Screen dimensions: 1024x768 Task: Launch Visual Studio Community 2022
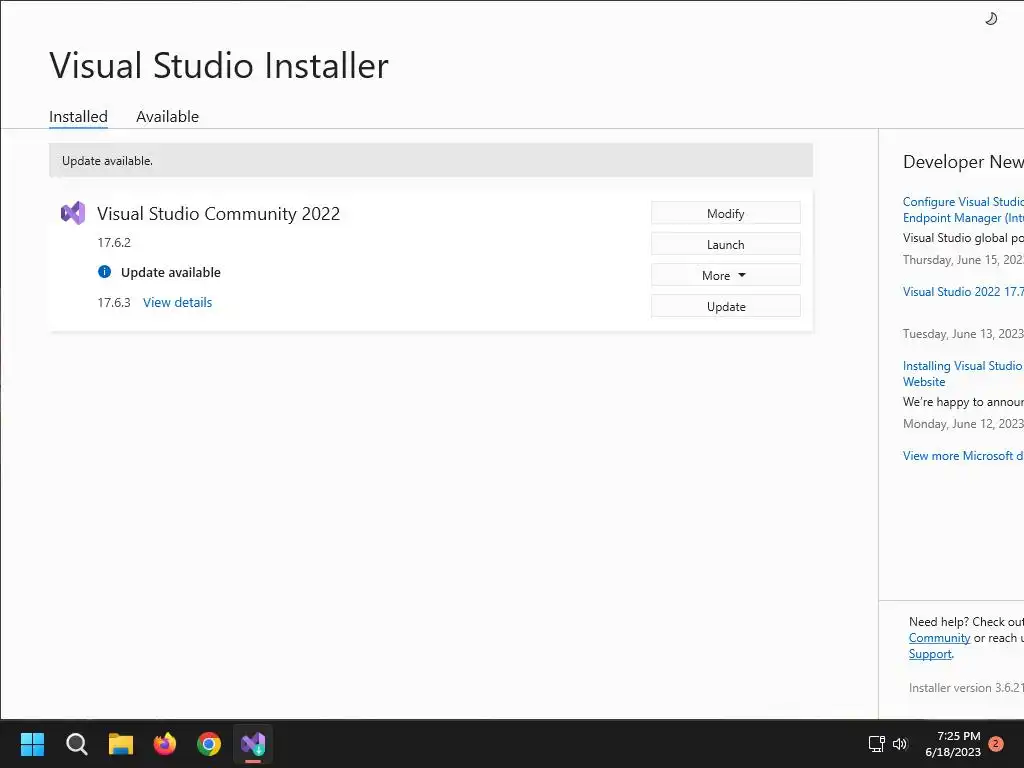[x=726, y=244]
